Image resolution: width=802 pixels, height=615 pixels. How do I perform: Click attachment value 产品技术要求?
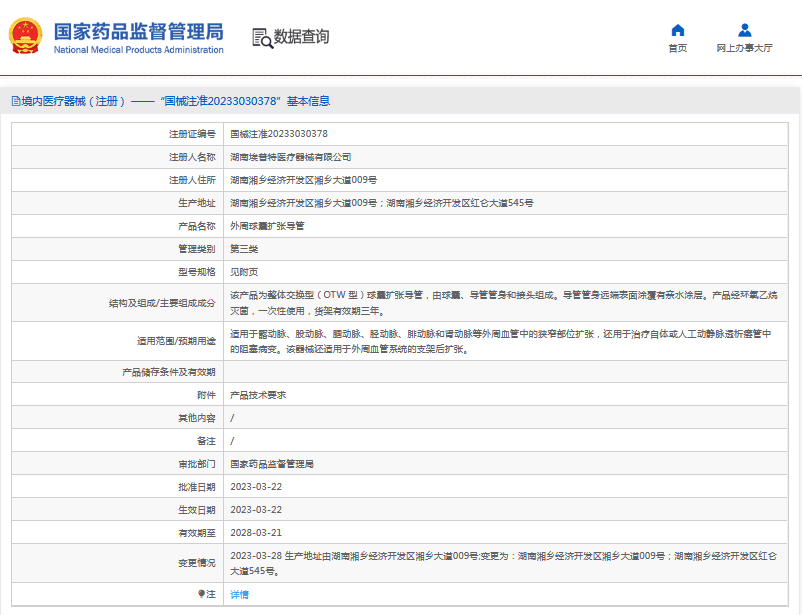[258, 395]
